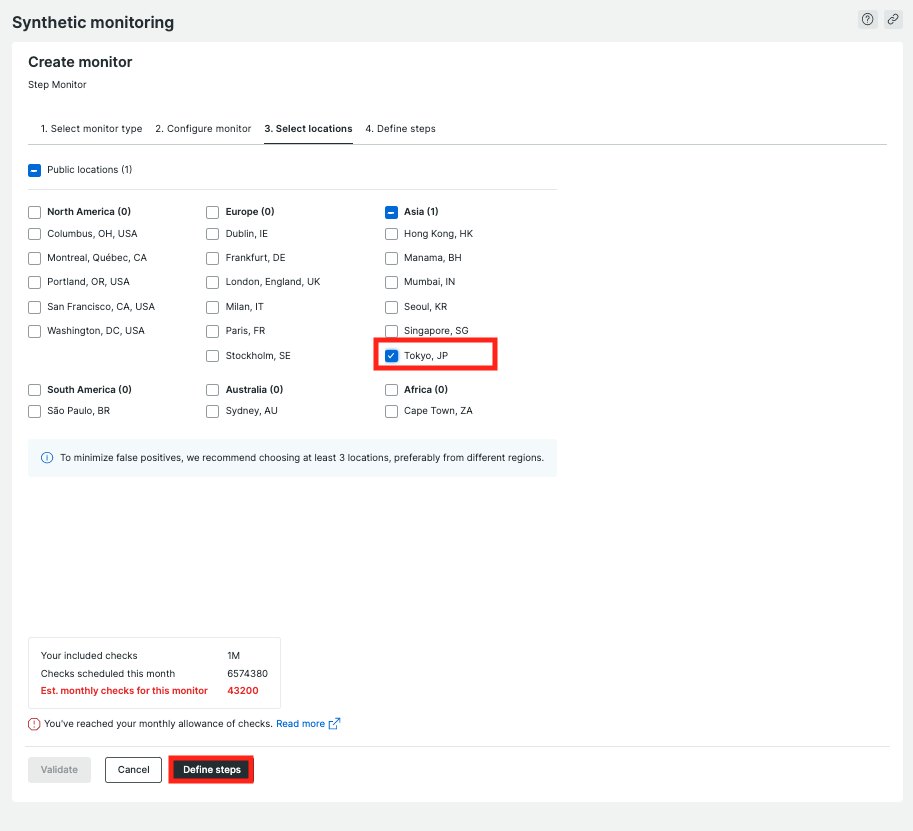This screenshot has width=913, height=831.
Task: Click the Step Monitor subtitle
Action: click(57, 85)
